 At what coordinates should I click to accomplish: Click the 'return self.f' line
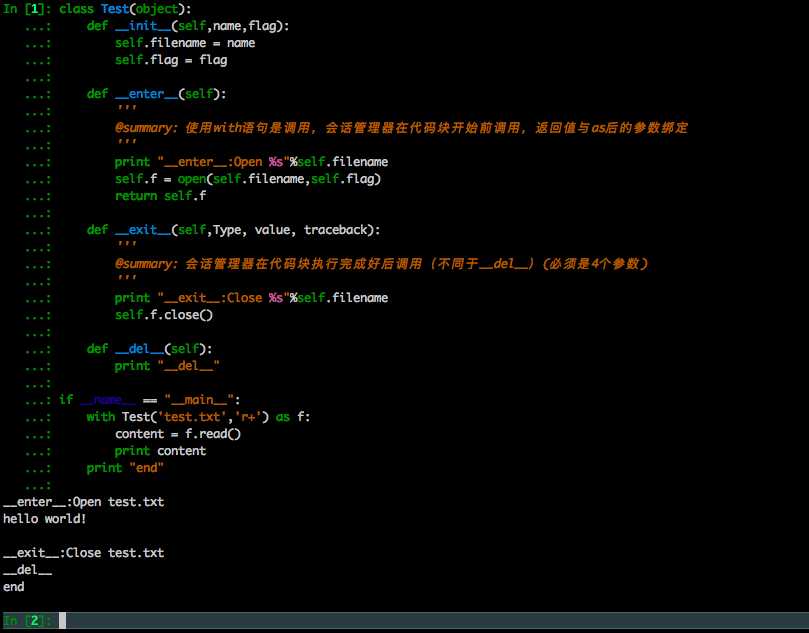[x=160, y=196]
